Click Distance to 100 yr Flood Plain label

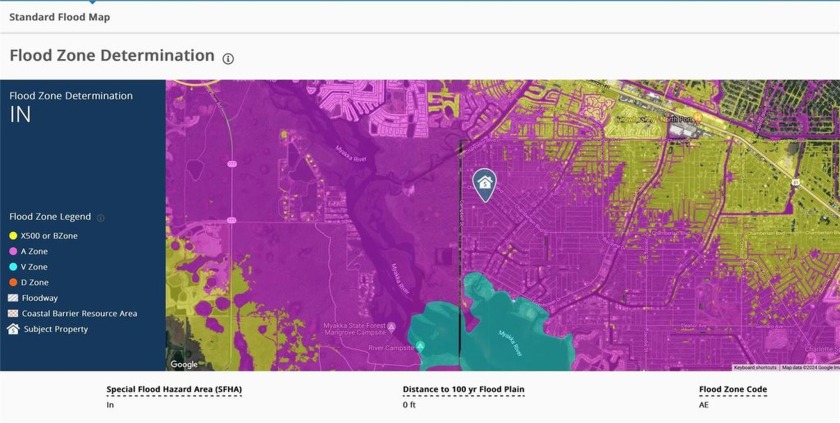(x=463, y=389)
